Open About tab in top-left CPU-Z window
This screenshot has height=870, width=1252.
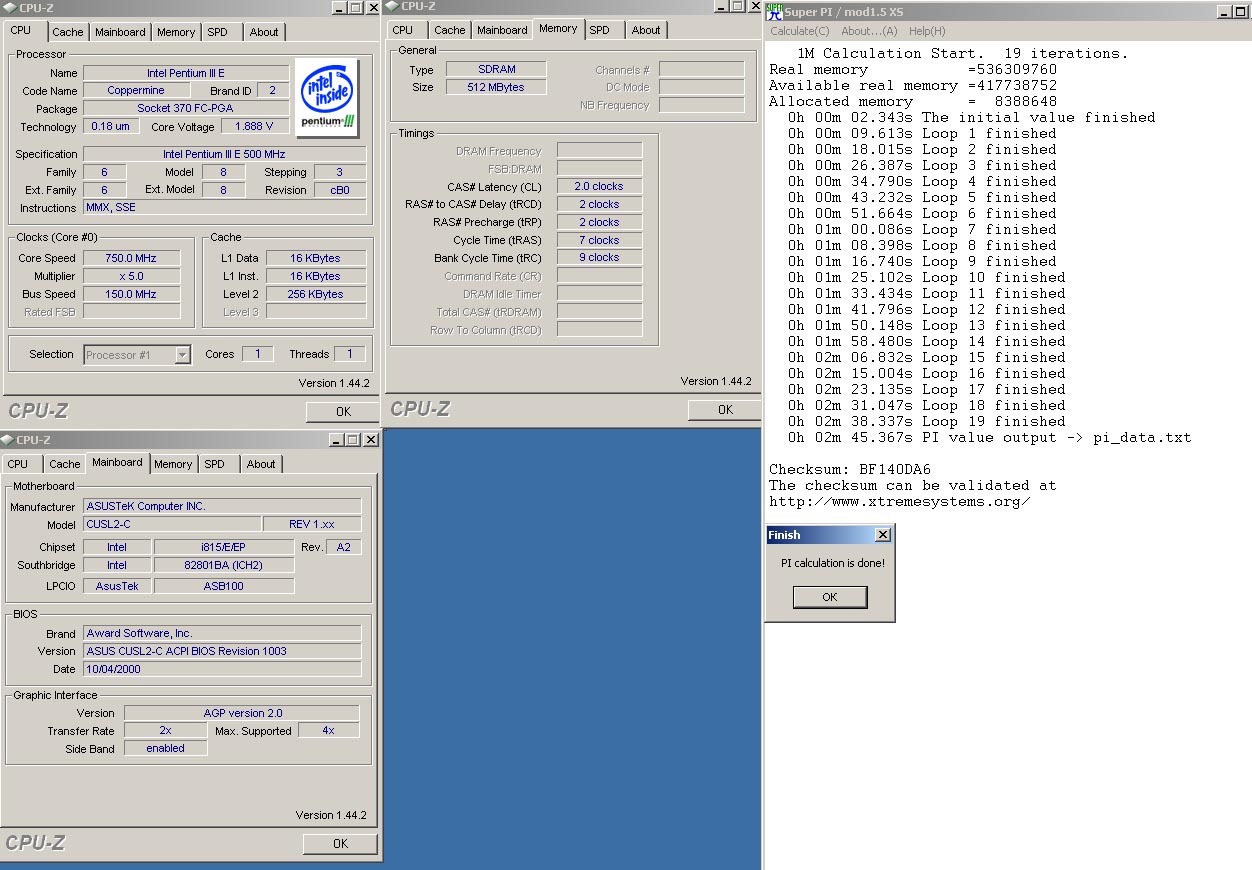264,32
